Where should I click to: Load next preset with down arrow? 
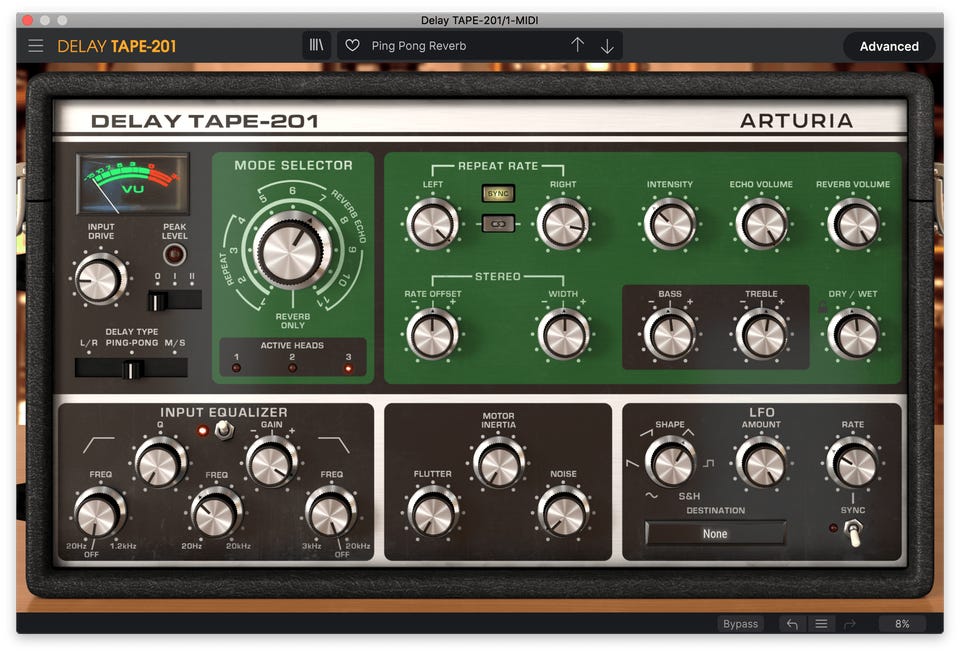(607, 46)
